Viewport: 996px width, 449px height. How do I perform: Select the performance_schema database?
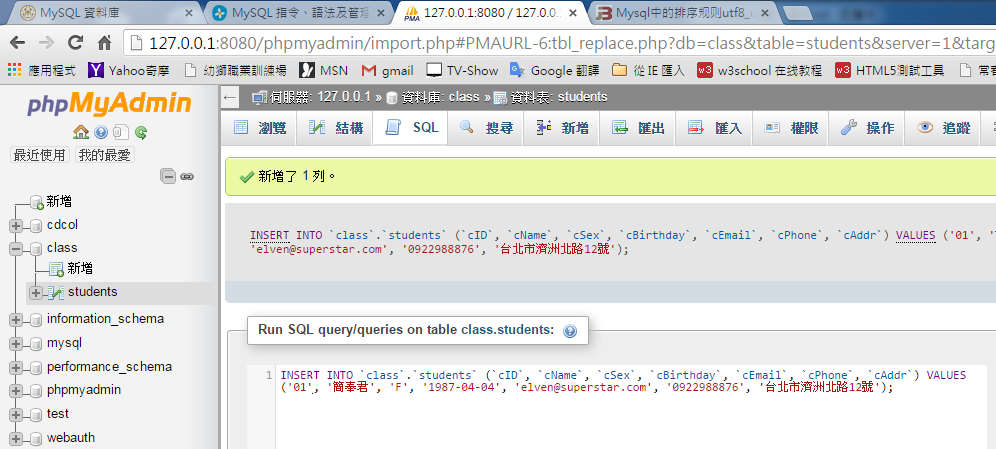point(109,367)
